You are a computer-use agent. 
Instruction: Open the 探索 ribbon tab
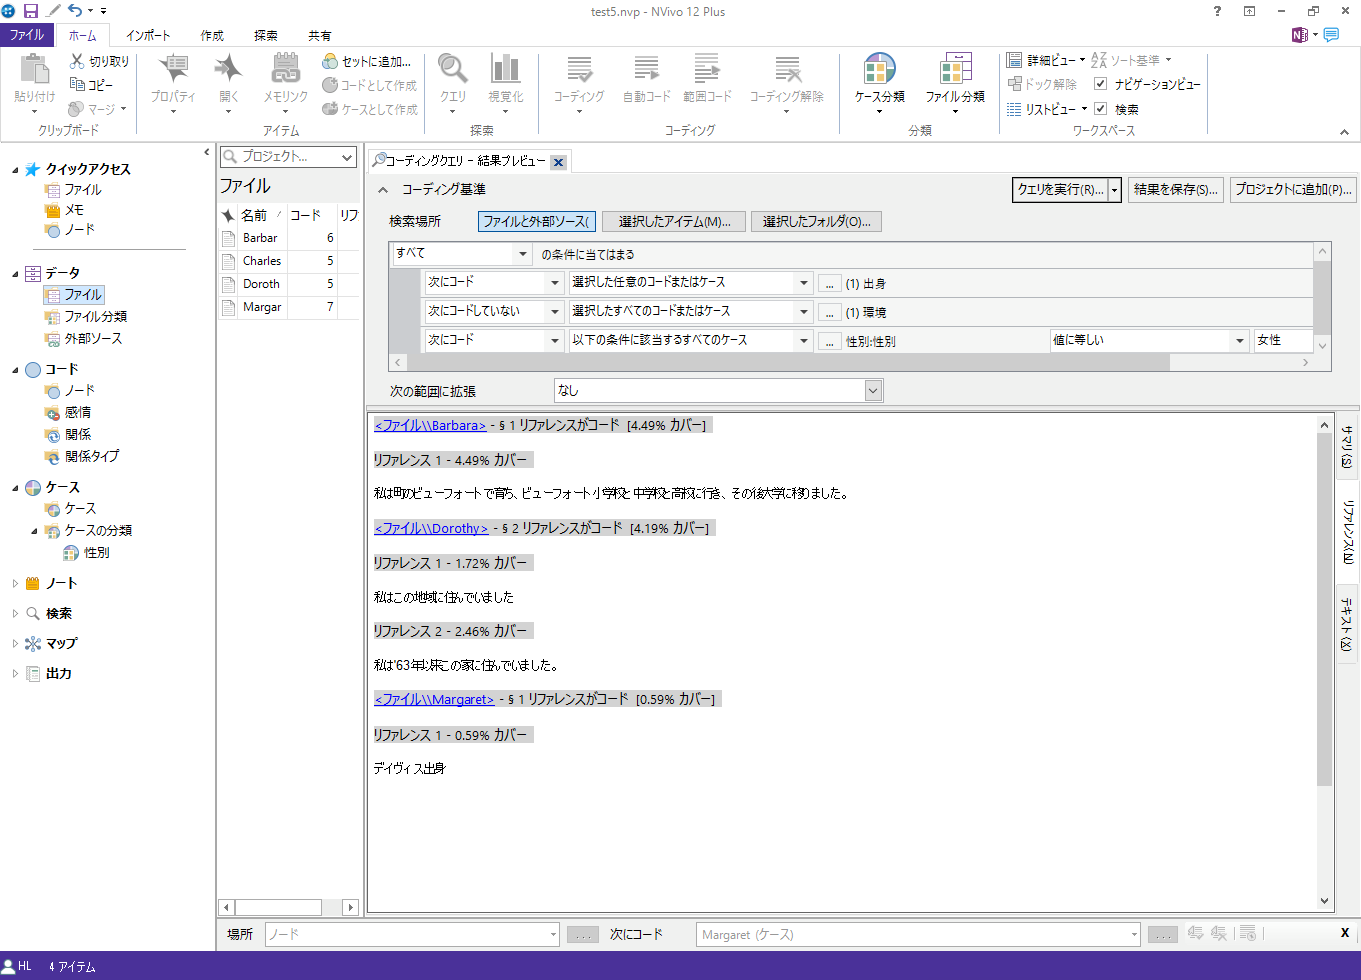[x=265, y=35]
